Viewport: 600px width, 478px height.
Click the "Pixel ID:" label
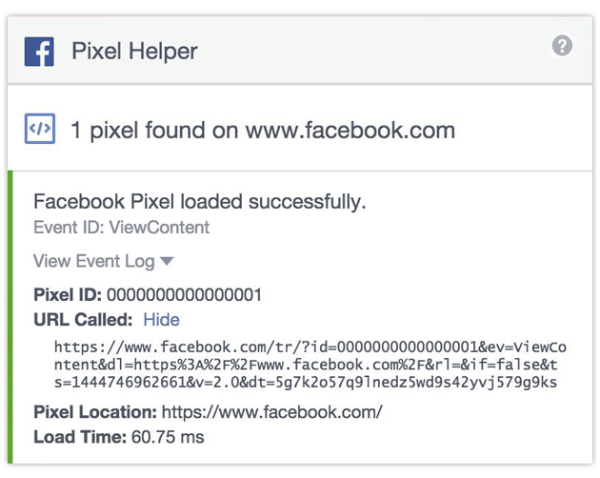[x=67, y=295]
